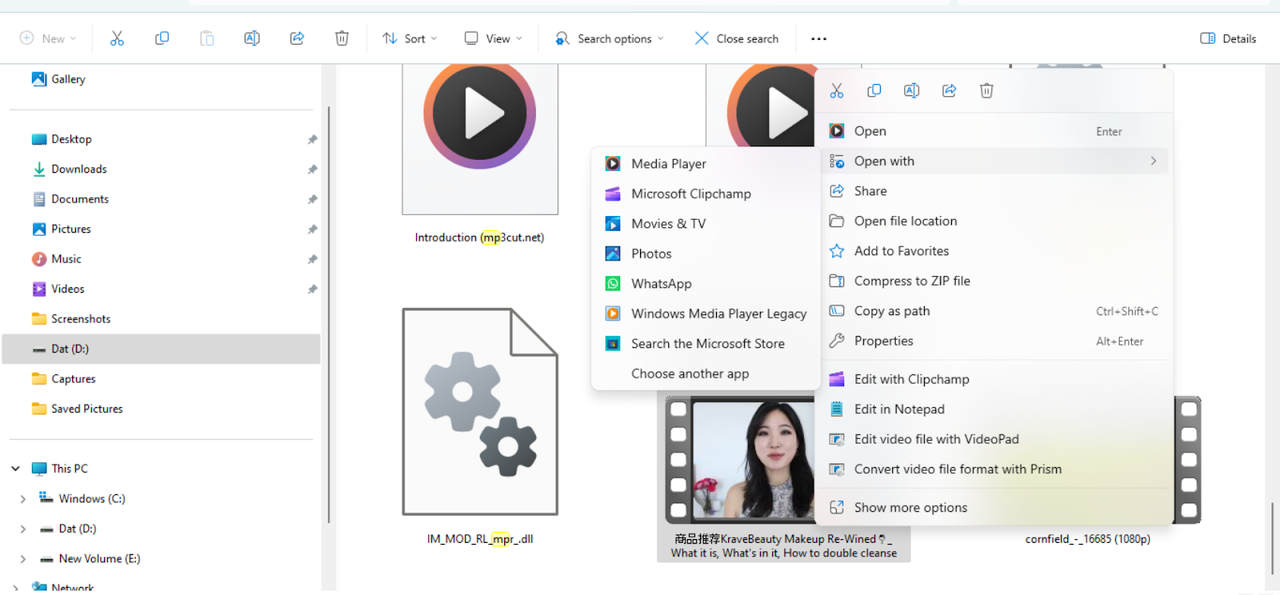The width and height of the screenshot is (1280, 595).
Task: Click the cornfield_-_16685 (1080p) file name
Action: [1088, 539]
